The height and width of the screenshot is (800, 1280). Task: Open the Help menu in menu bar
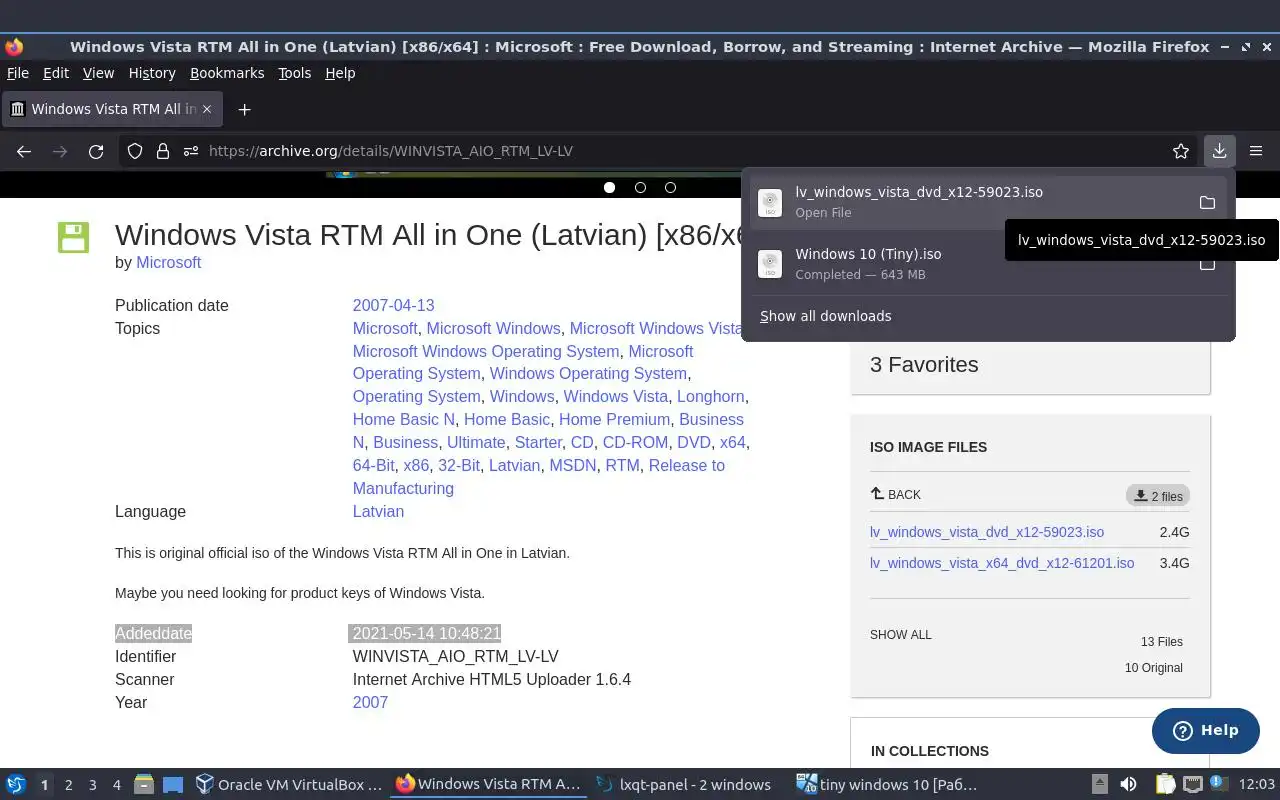[340, 73]
